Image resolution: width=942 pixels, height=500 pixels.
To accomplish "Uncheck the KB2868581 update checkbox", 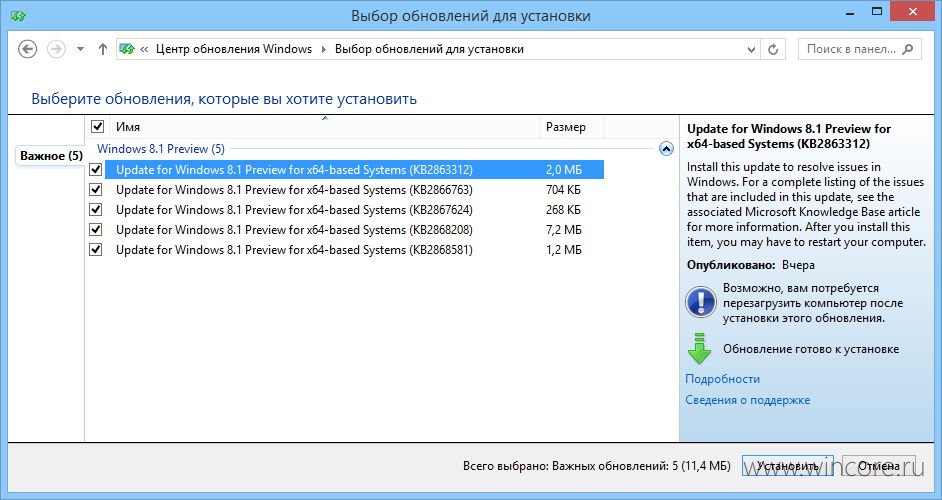I will pos(96,249).
